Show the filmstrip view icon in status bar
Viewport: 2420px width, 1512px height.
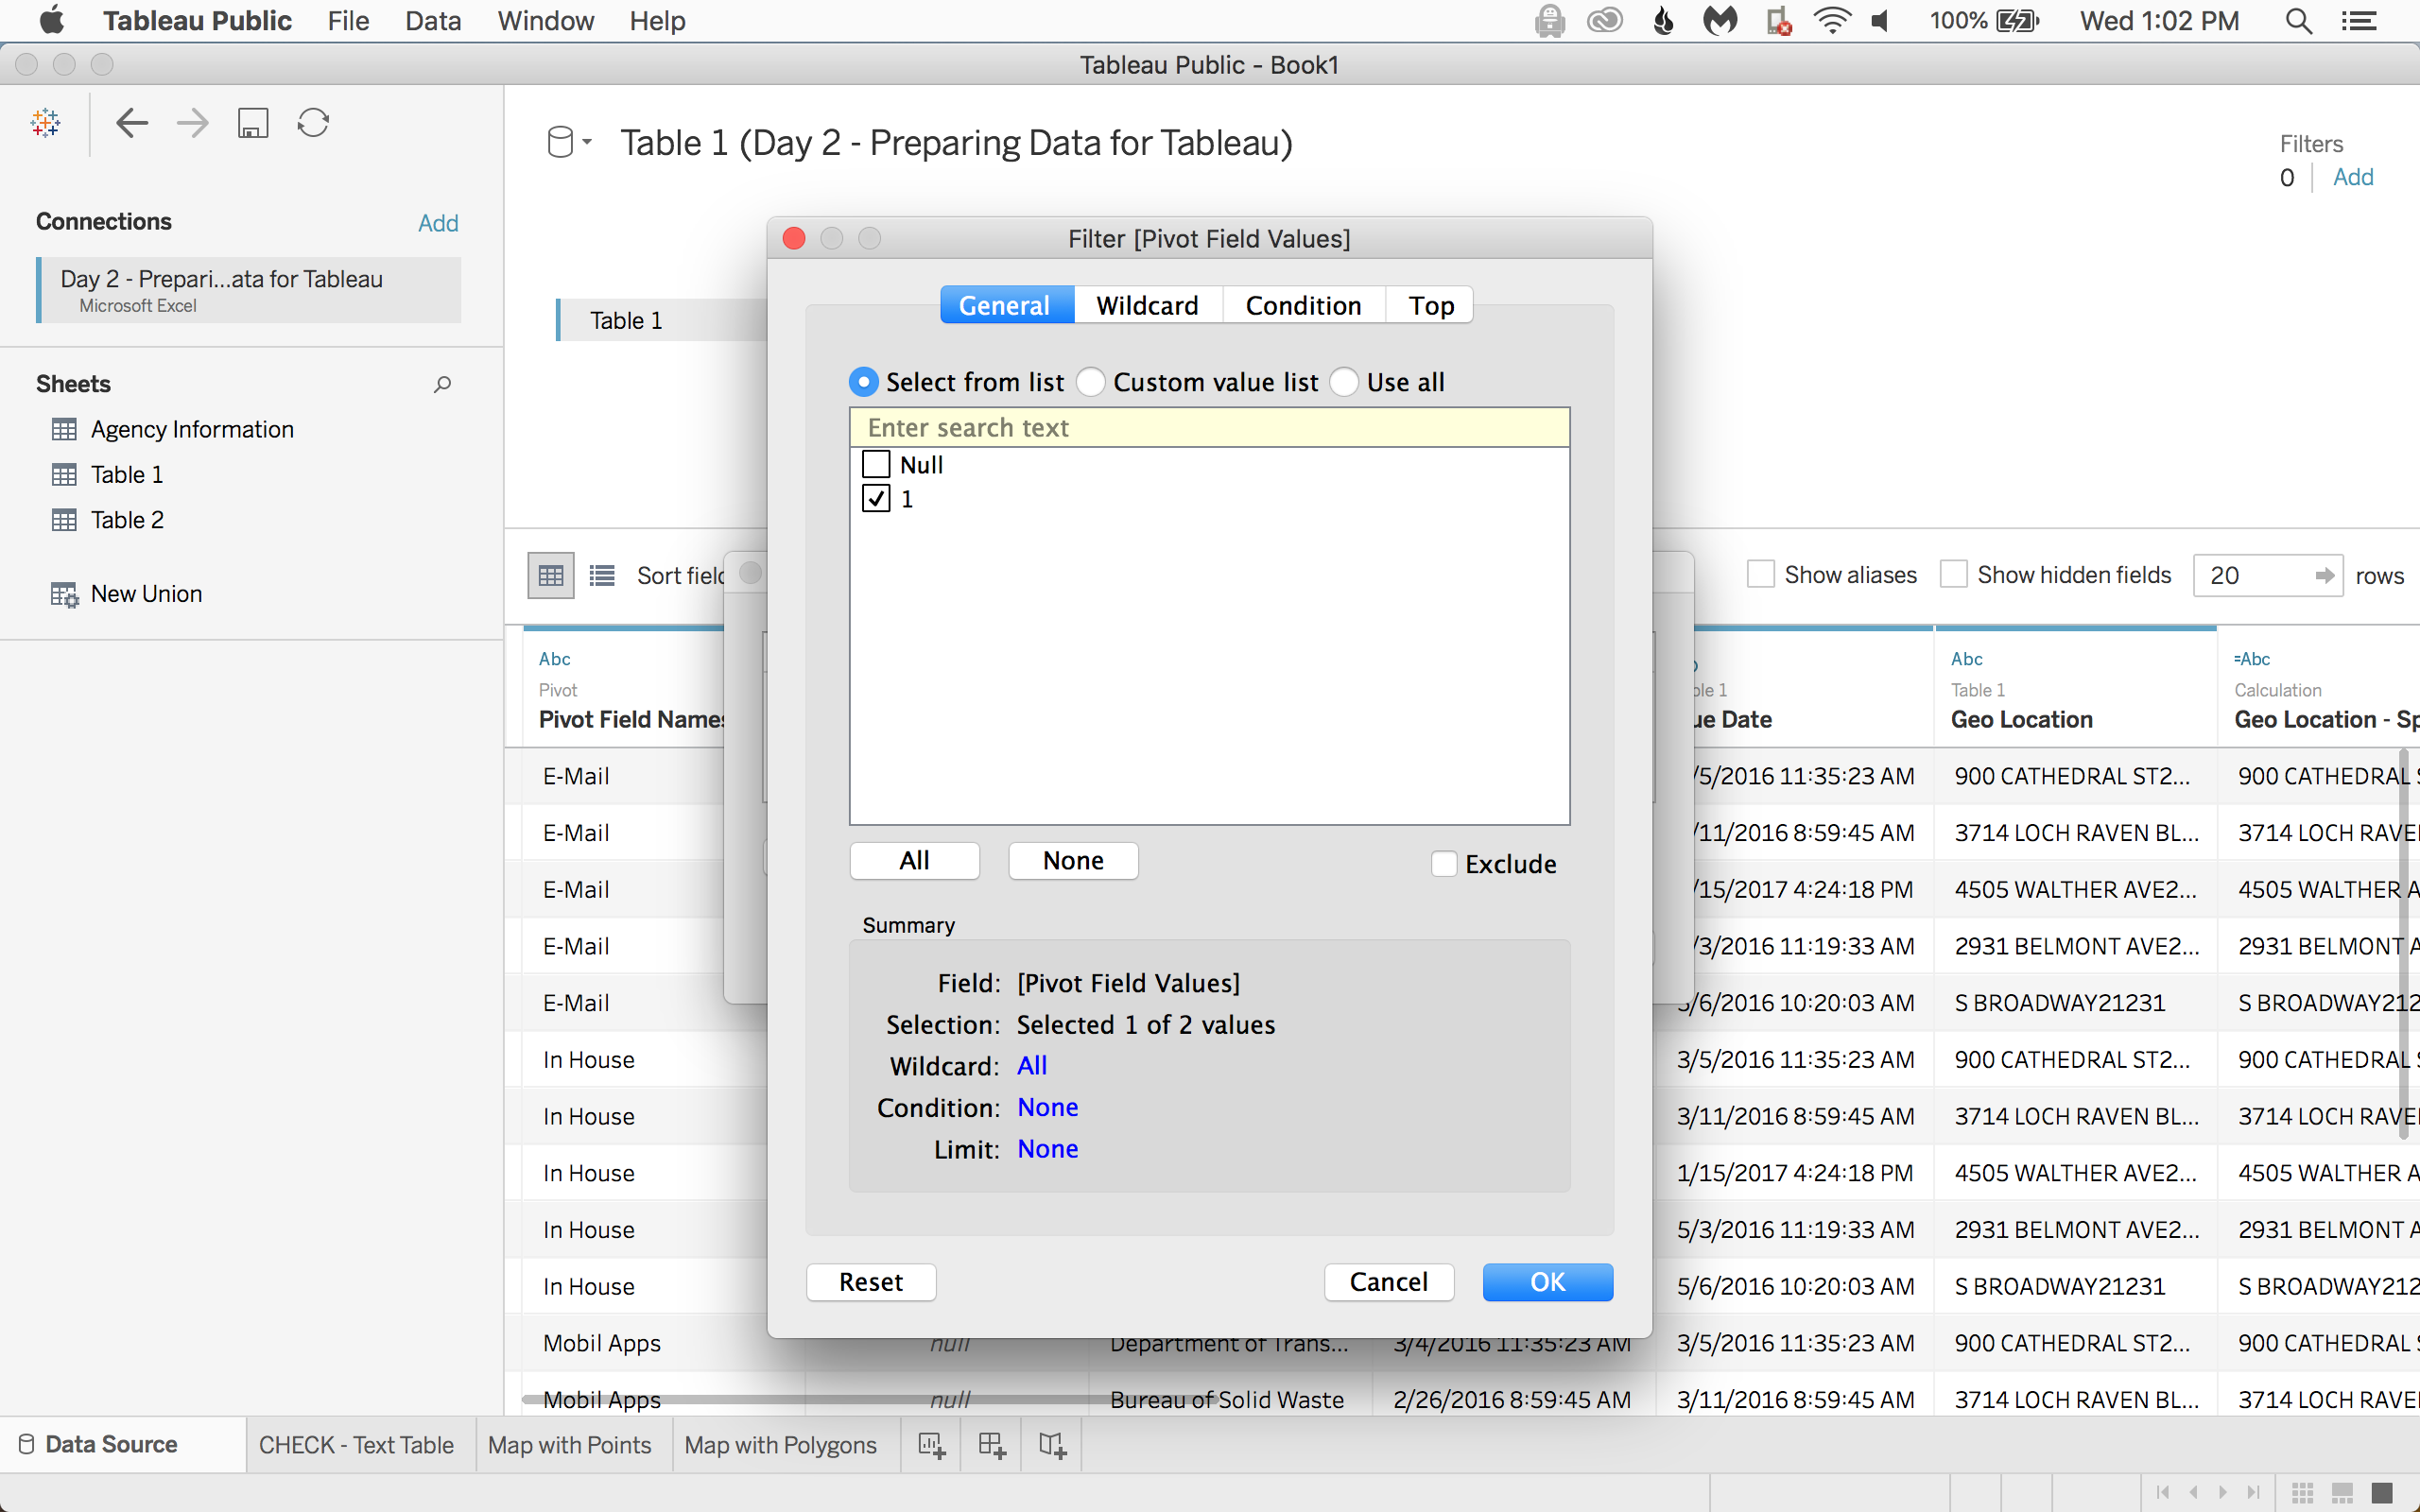coord(2343,1492)
